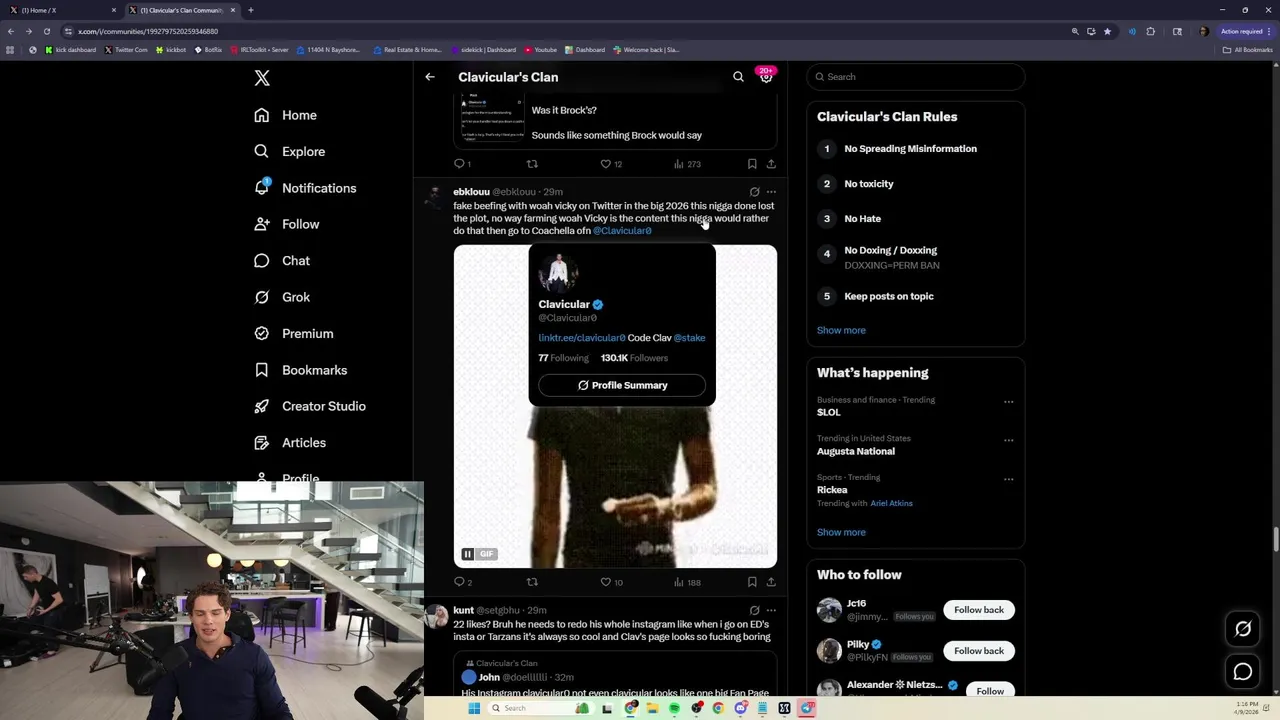The height and width of the screenshot is (720, 1280).
Task: Open the @Clavicular0 mention link
Action: [622, 231]
